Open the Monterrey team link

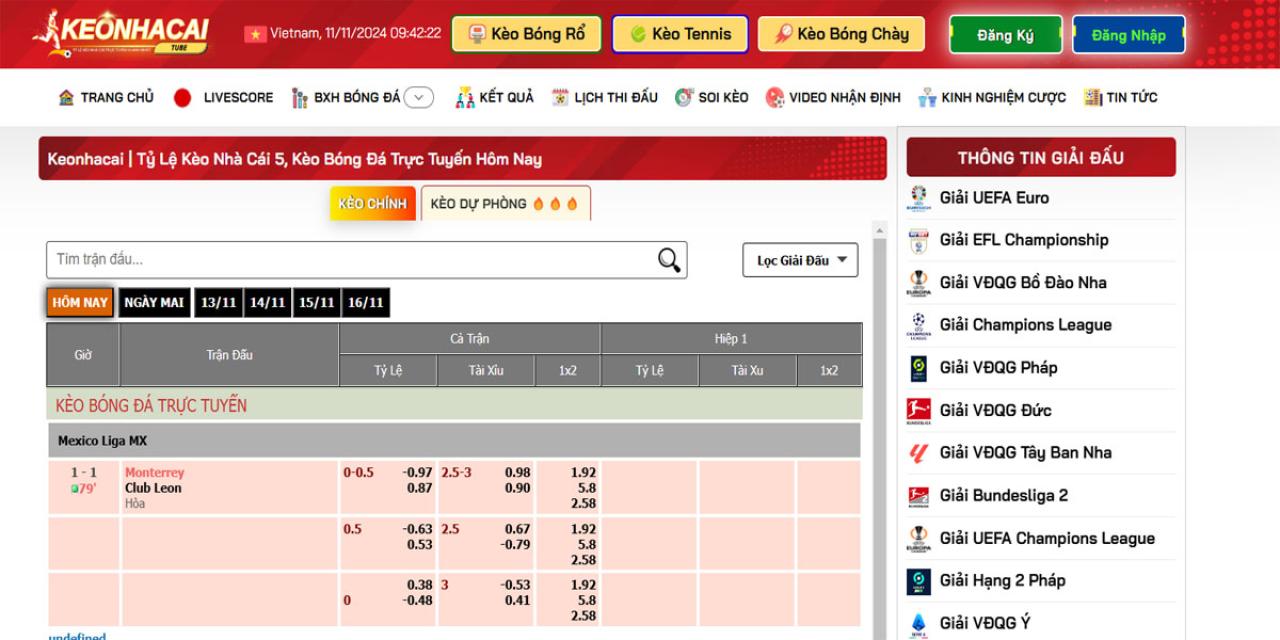point(154,472)
